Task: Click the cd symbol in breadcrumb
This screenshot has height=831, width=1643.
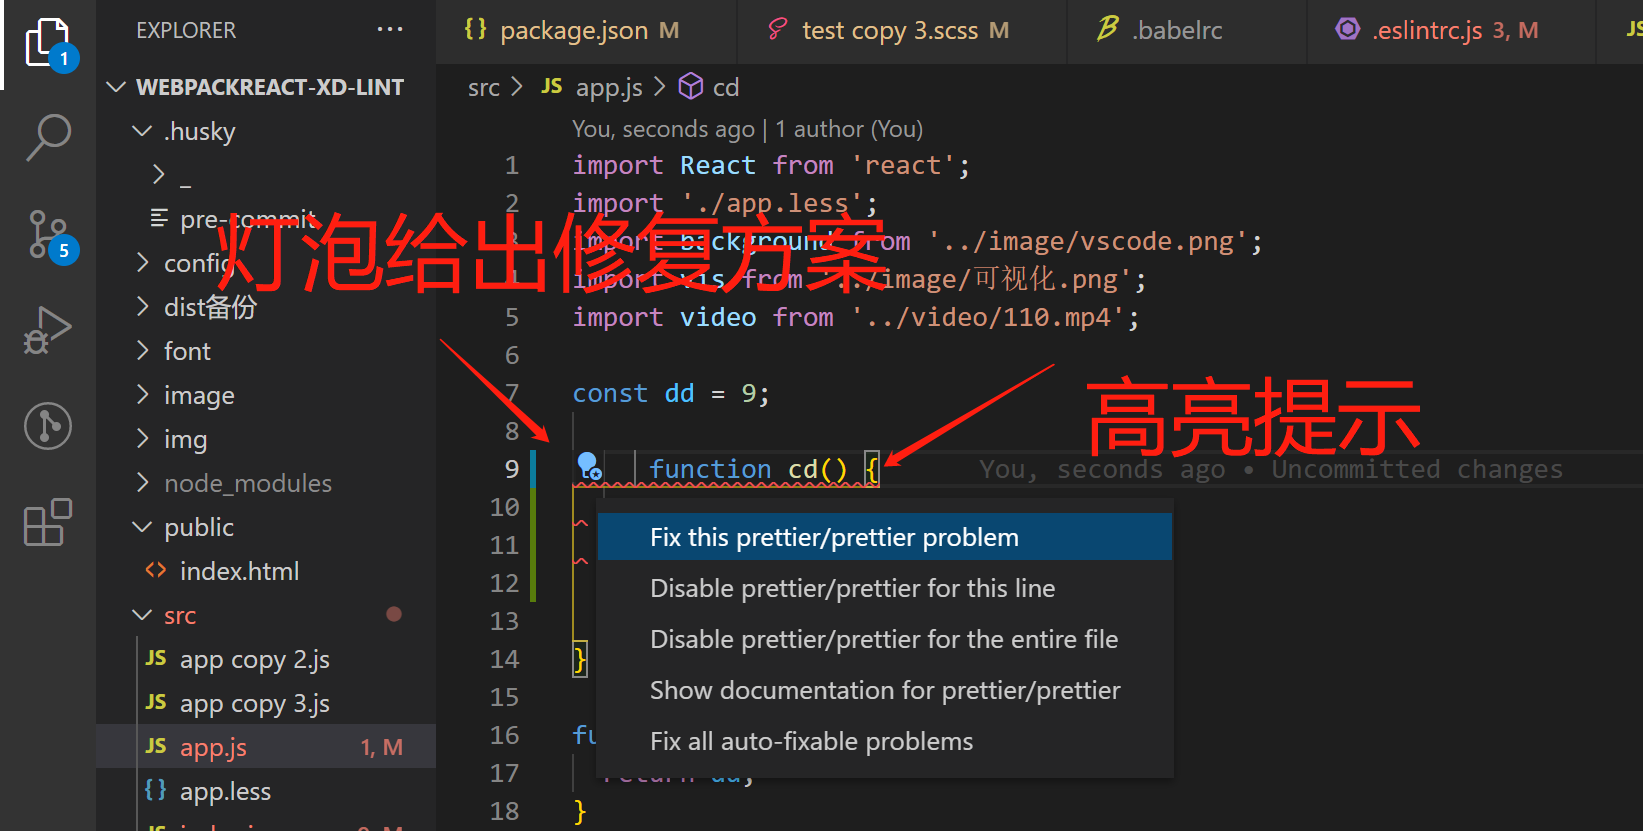Action: 724,88
